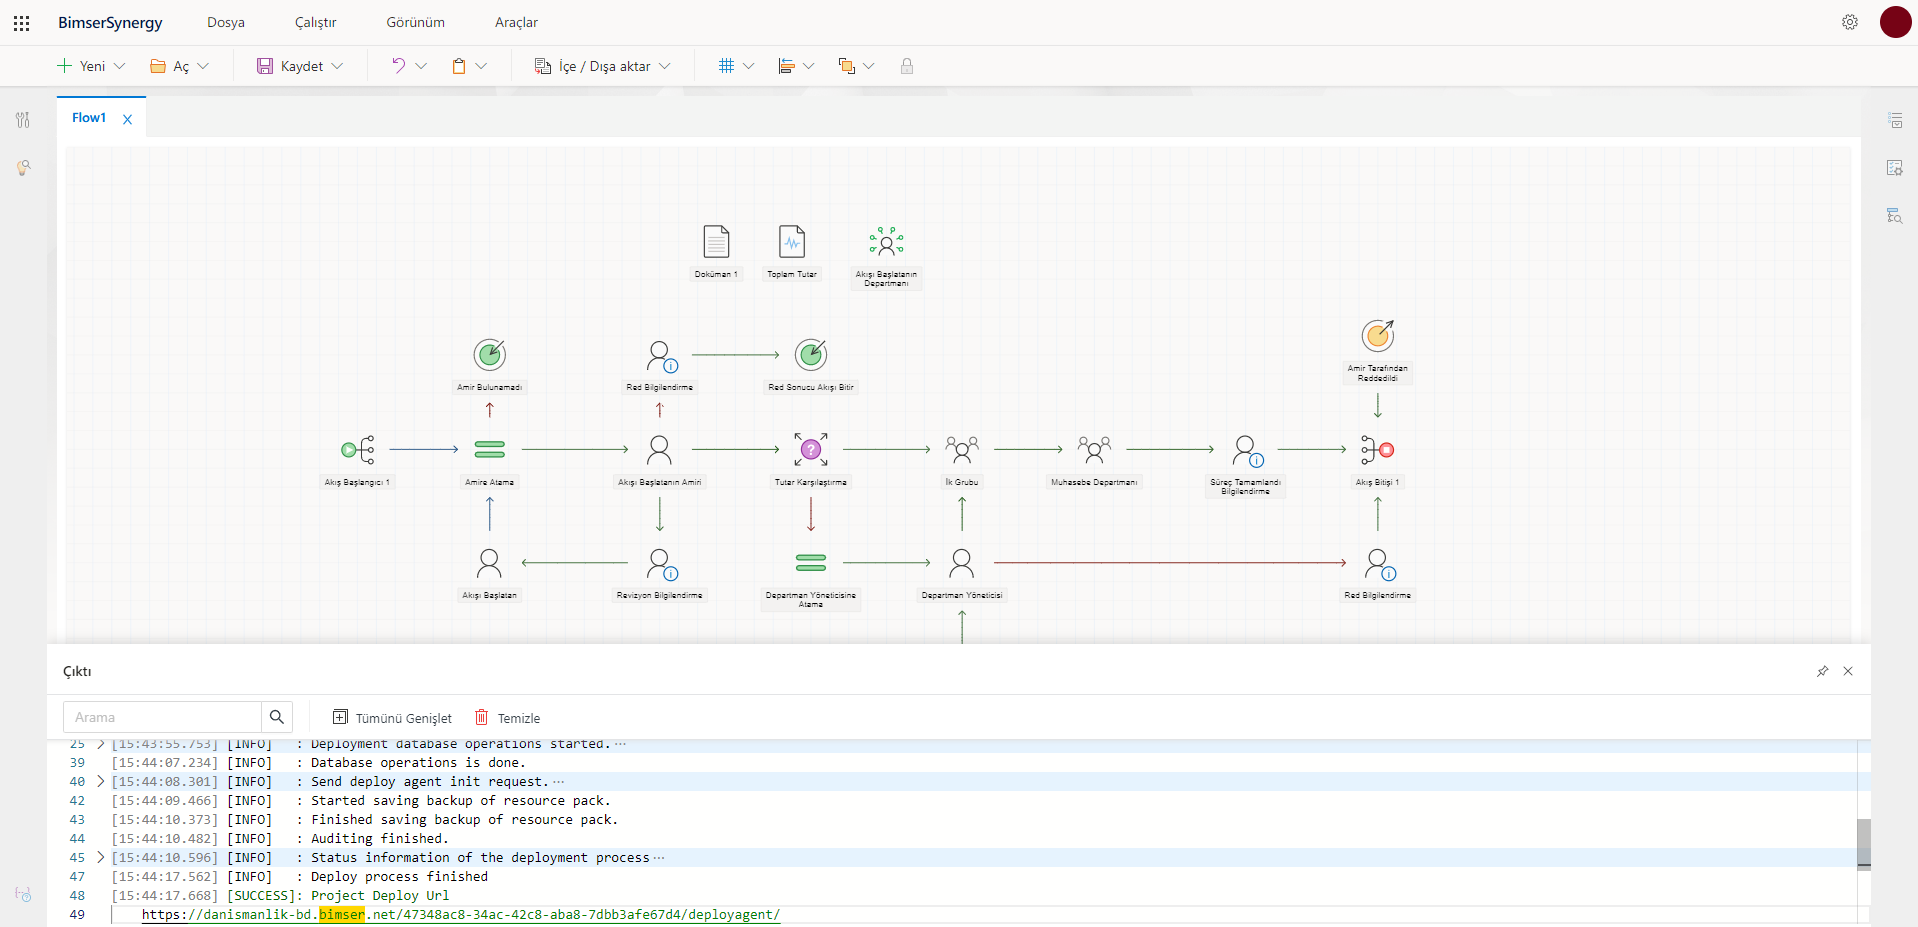The width and height of the screenshot is (1918, 927).
Task: Close the Flow1 tab
Action: point(127,119)
